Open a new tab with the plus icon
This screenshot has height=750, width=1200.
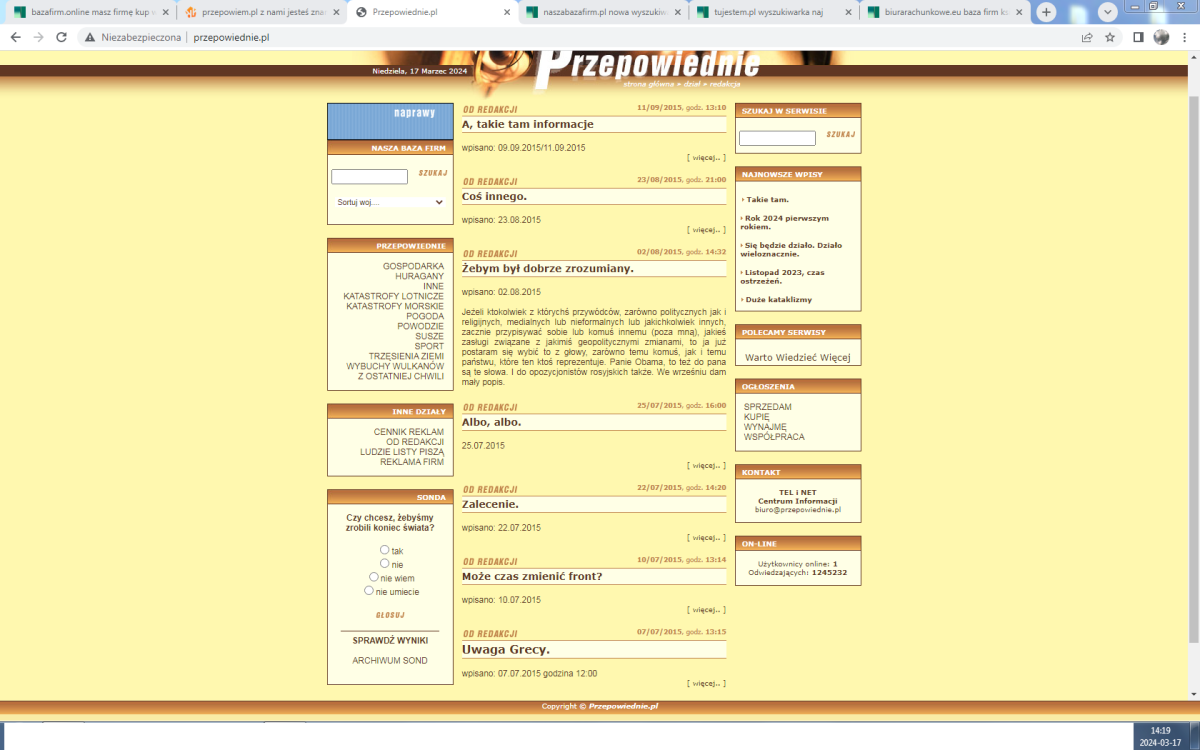pyautogui.click(x=1046, y=13)
